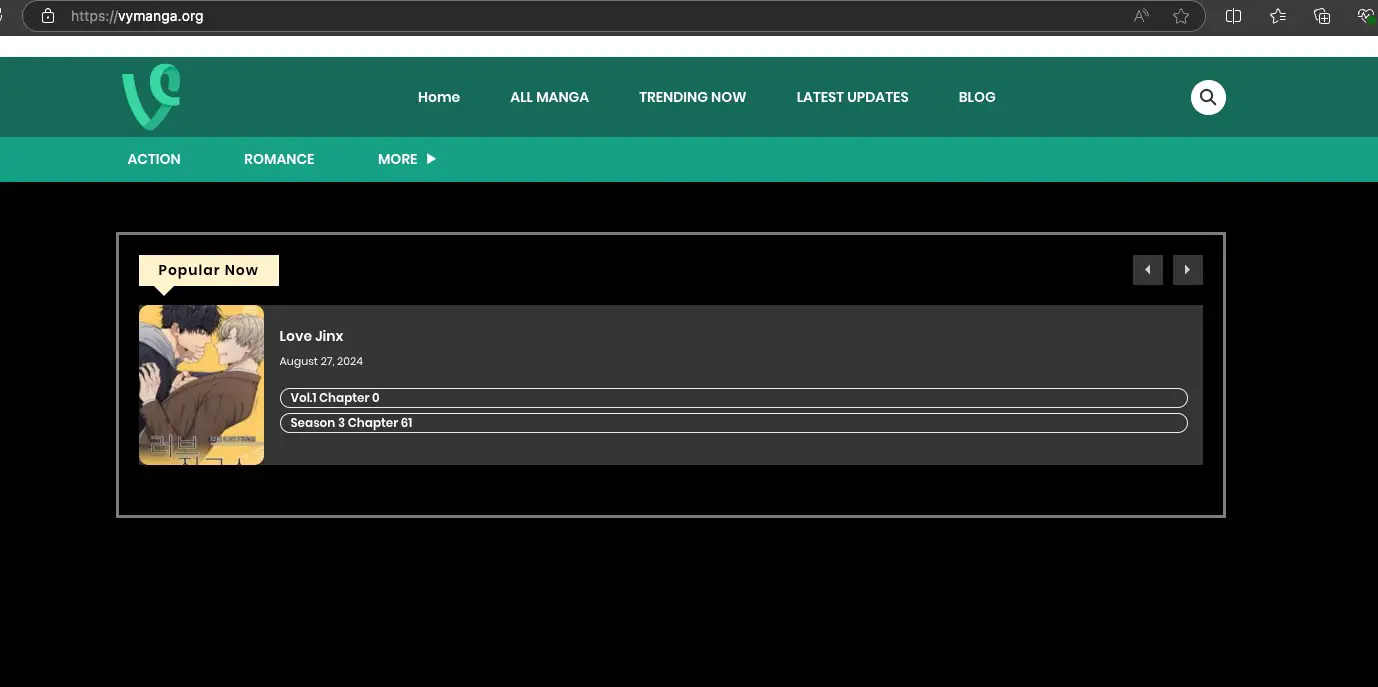
Task: Select the ACTION genre link
Action: pyautogui.click(x=154, y=159)
